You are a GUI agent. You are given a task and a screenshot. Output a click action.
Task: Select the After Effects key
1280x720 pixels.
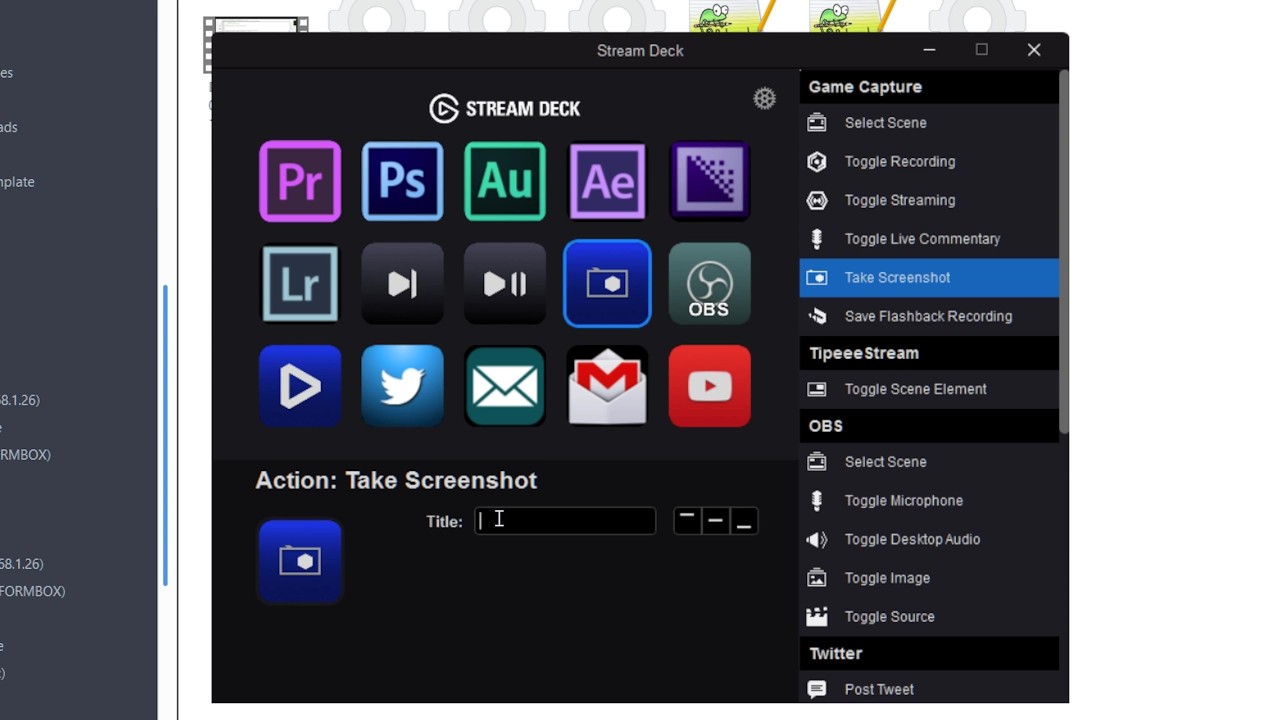click(607, 181)
